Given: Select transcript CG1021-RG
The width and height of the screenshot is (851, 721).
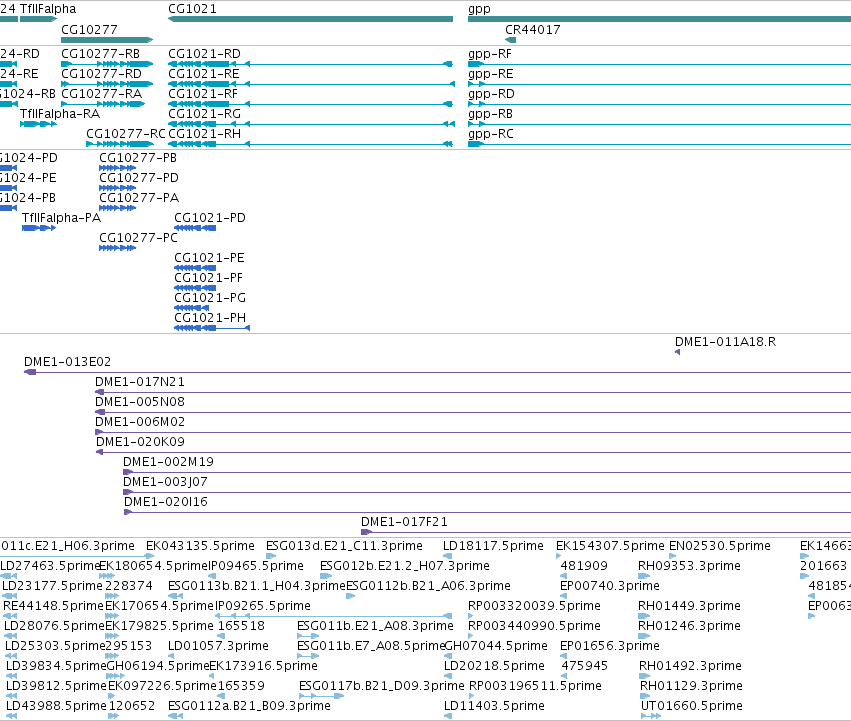Looking at the screenshot, I should coord(312,124).
